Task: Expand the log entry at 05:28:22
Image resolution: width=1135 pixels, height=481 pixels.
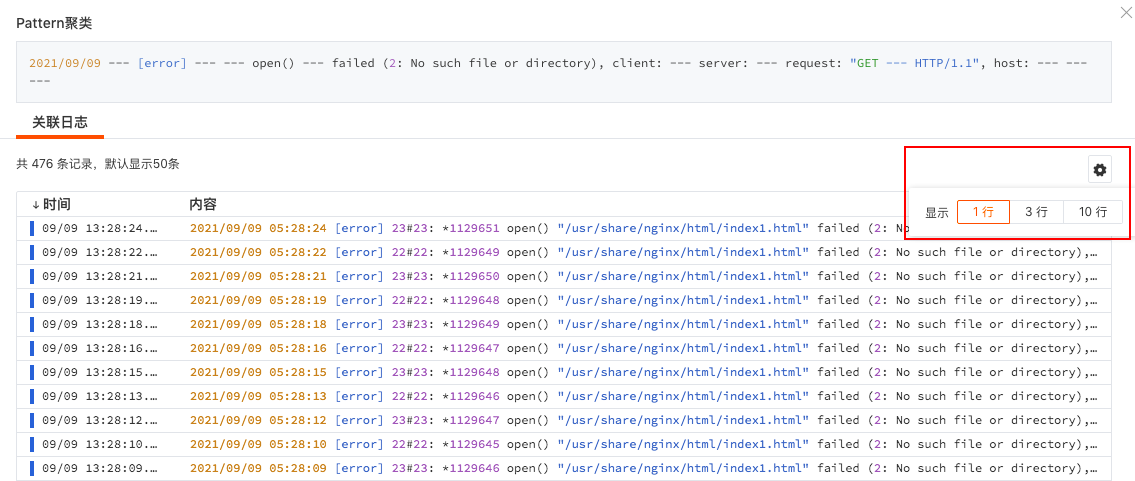Action: pyautogui.click(x=600, y=252)
